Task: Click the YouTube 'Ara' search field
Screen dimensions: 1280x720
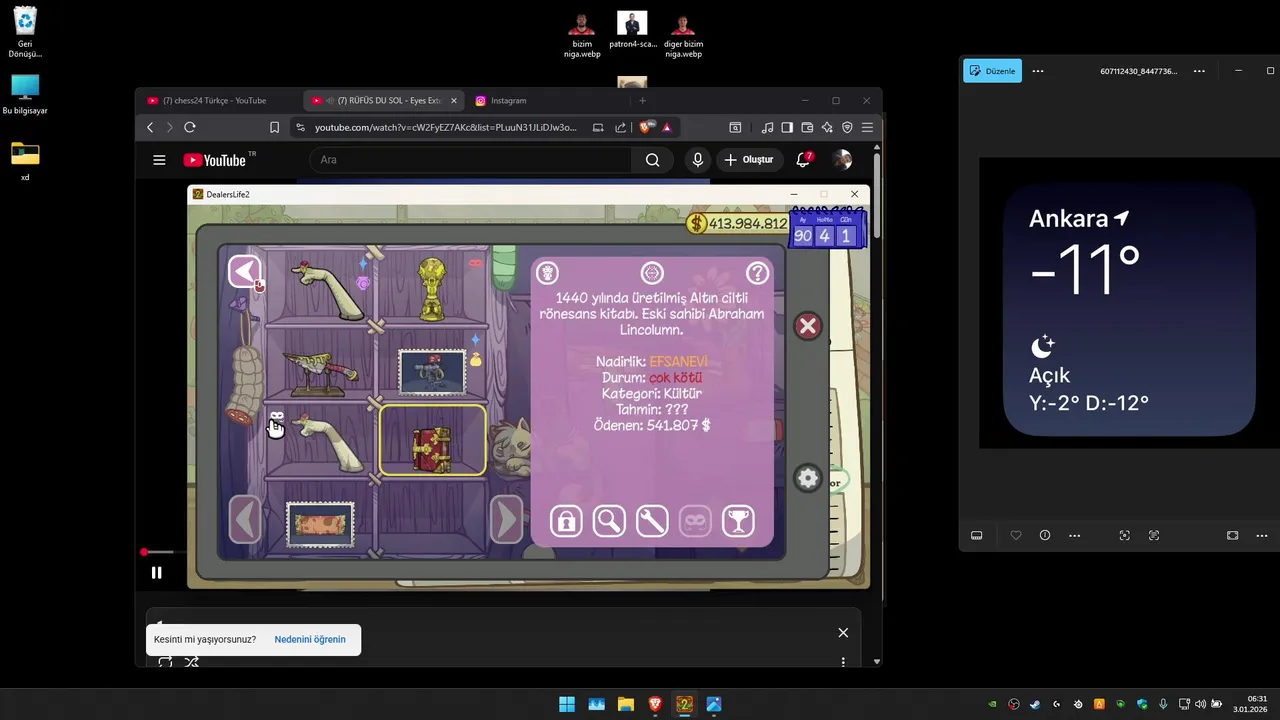Action: pos(470,160)
